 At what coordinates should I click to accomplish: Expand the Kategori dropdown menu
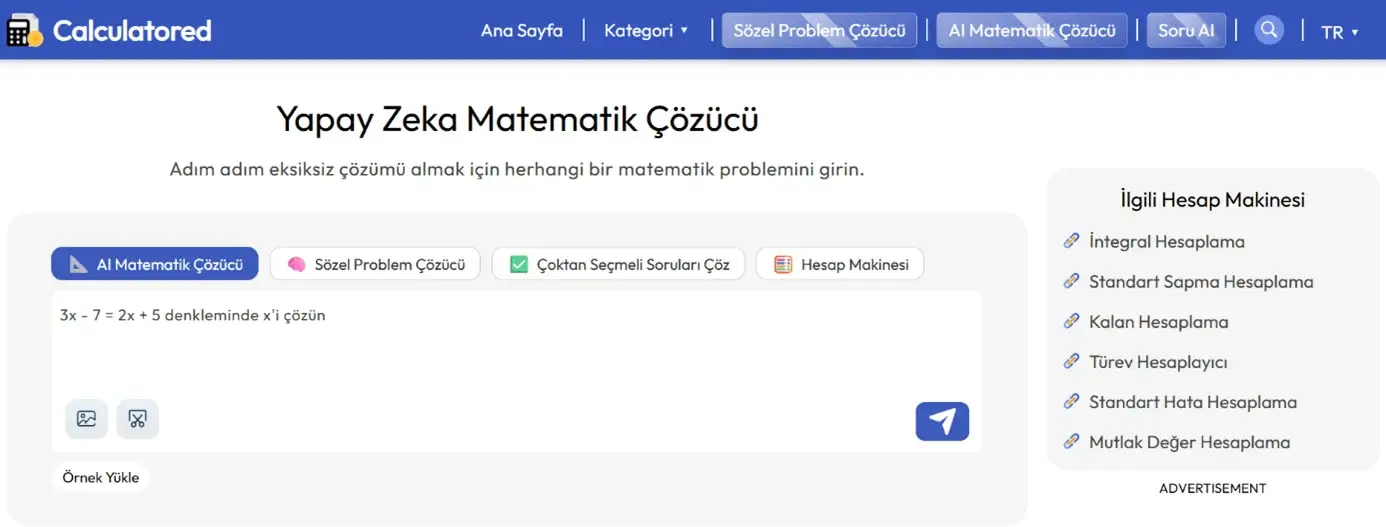click(646, 30)
